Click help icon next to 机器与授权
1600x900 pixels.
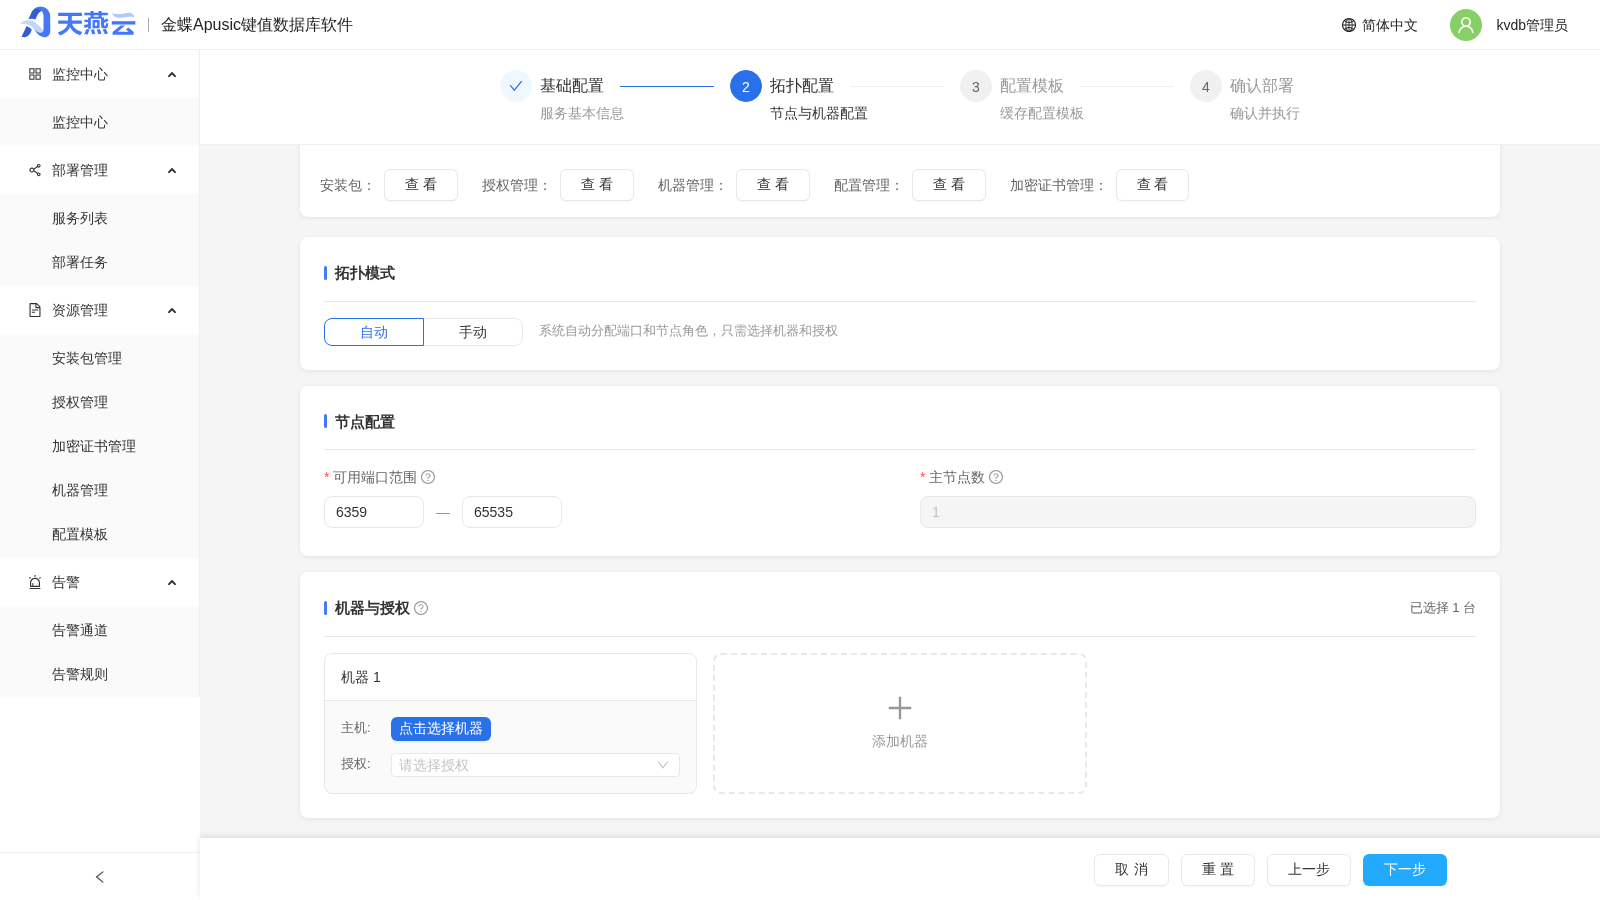click(x=421, y=608)
